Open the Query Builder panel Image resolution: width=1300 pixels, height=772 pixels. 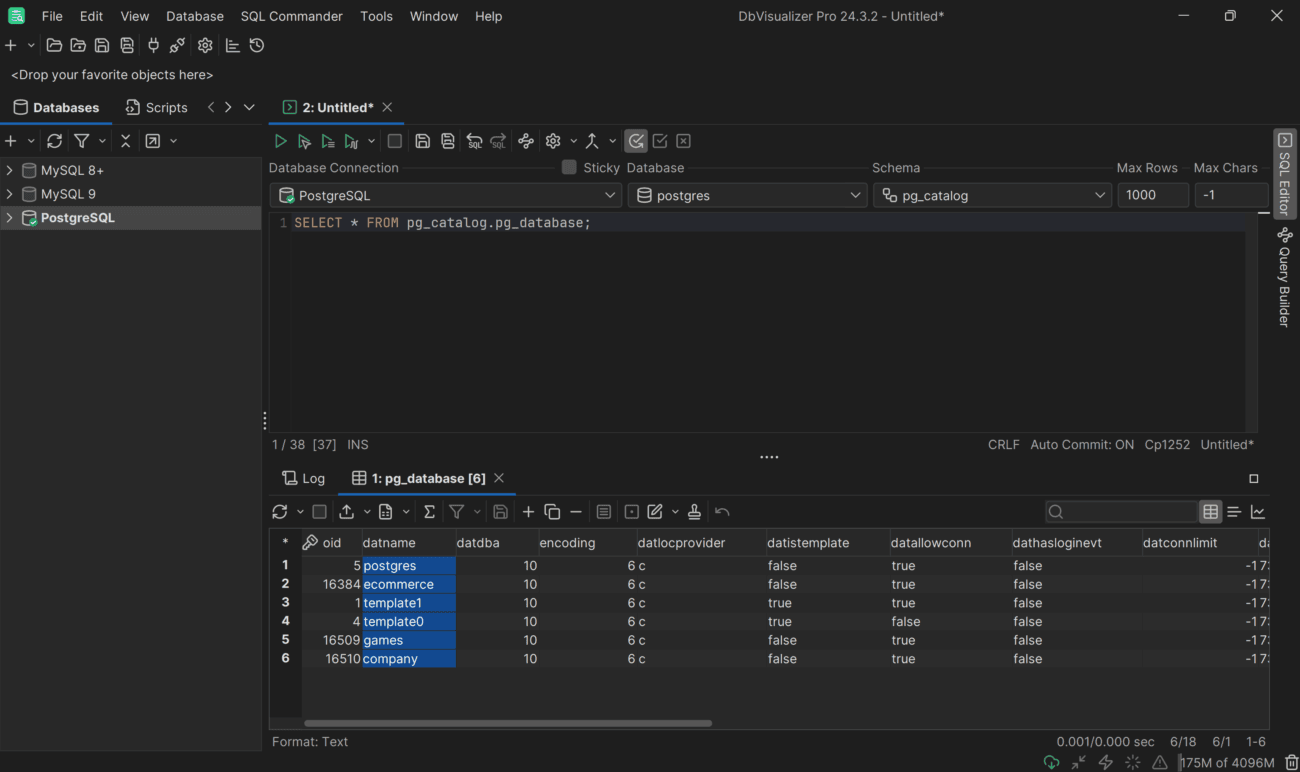click(x=1283, y=280)
